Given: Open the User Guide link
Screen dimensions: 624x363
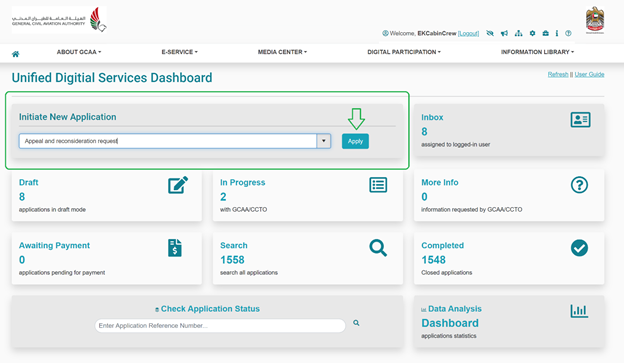Looking at the screenshot, I should [589, 74].
